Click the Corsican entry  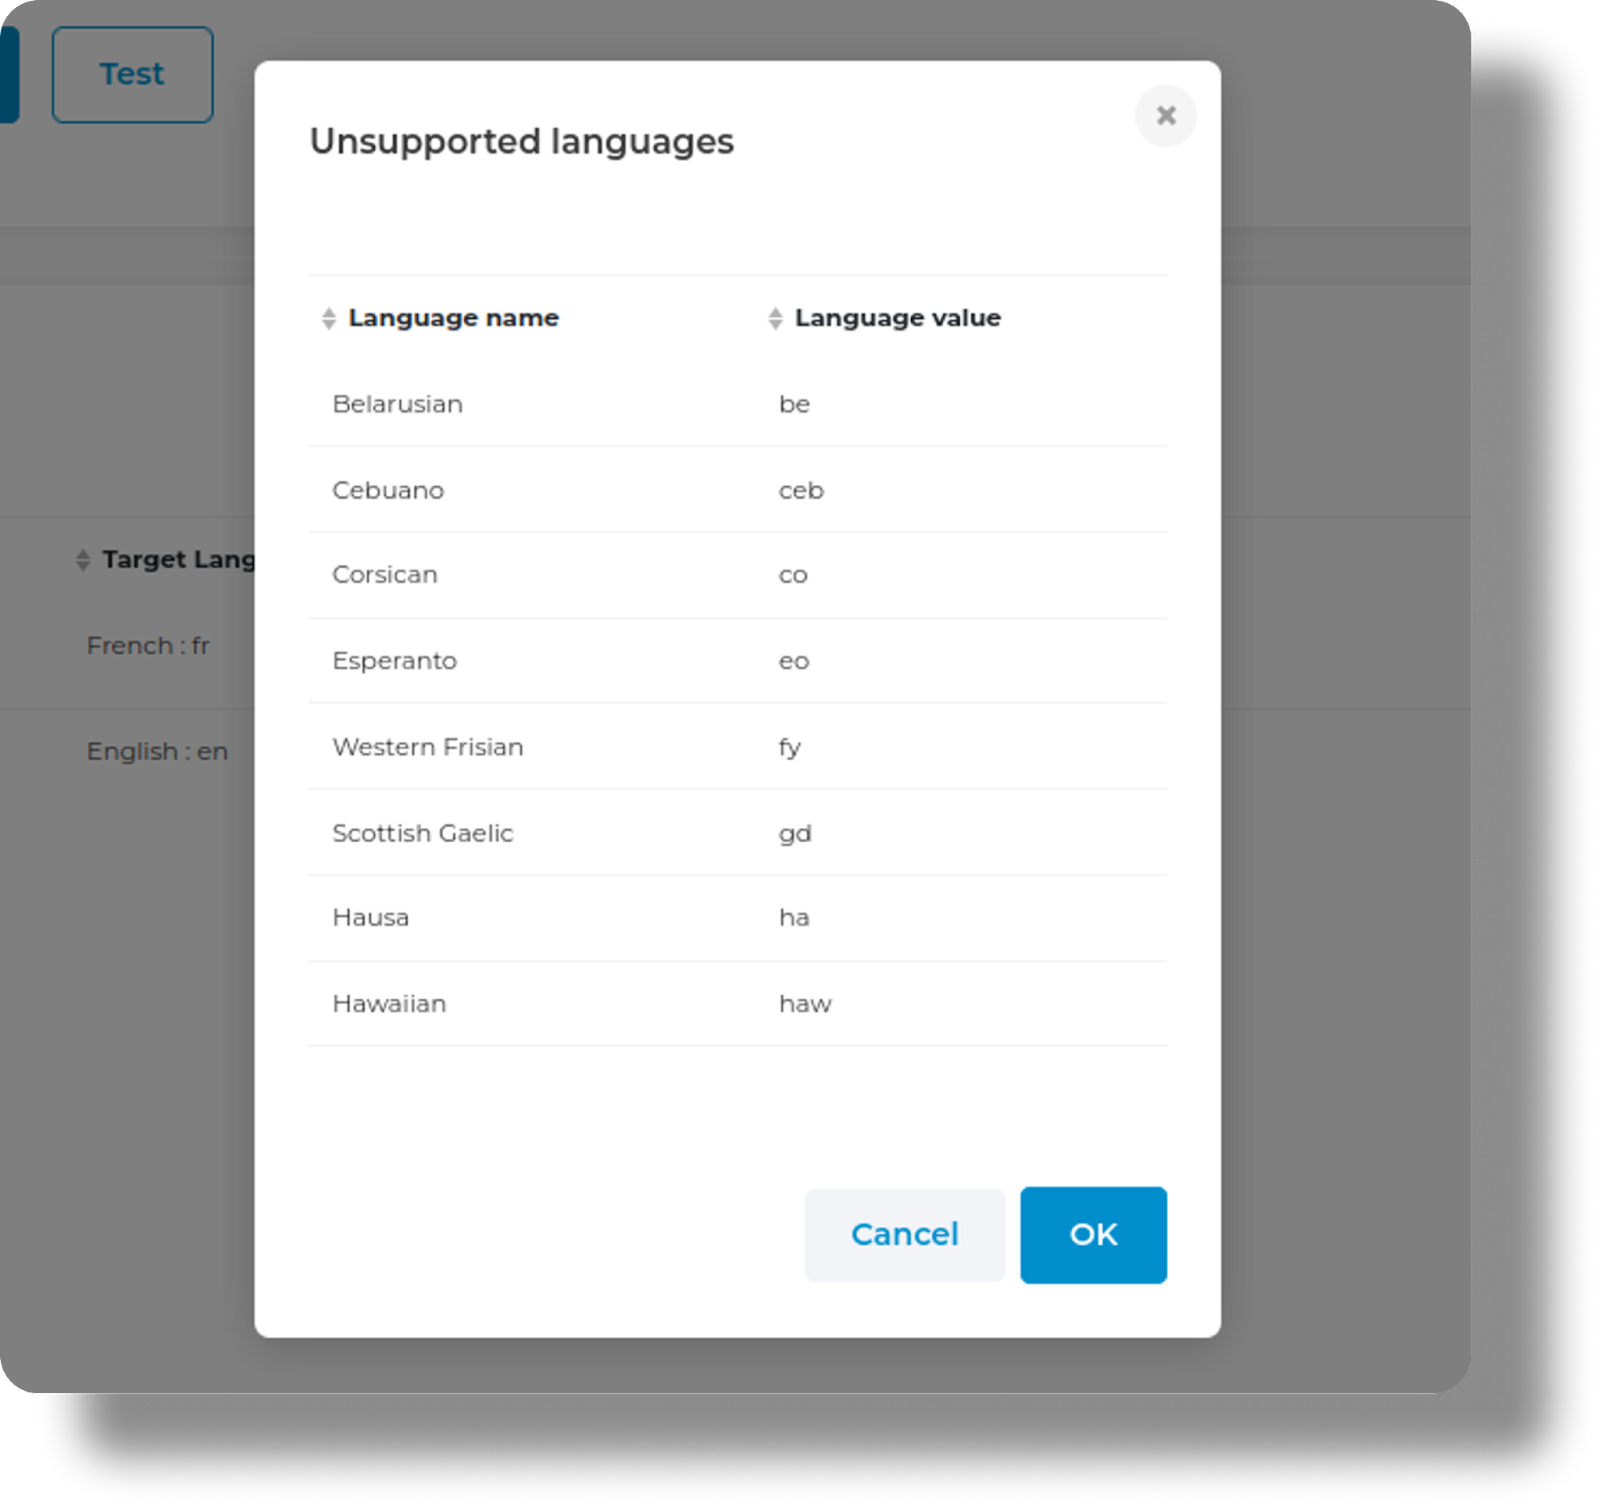[x=385, y=575]
